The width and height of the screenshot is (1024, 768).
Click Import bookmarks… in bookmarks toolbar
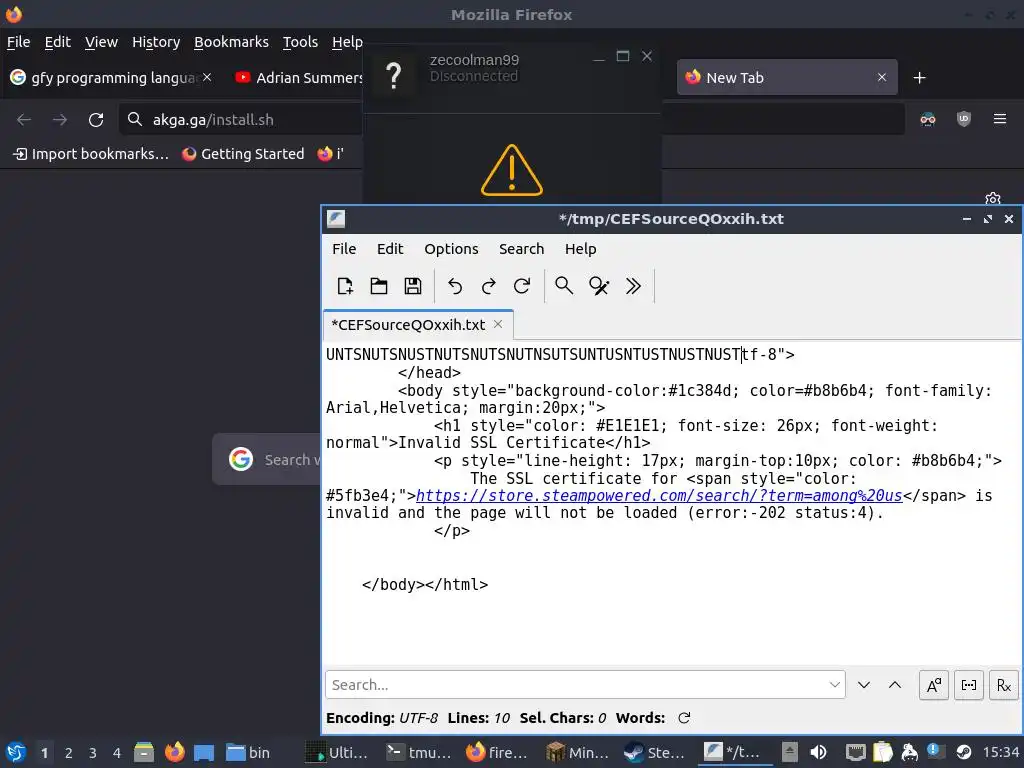coord(91,154)
